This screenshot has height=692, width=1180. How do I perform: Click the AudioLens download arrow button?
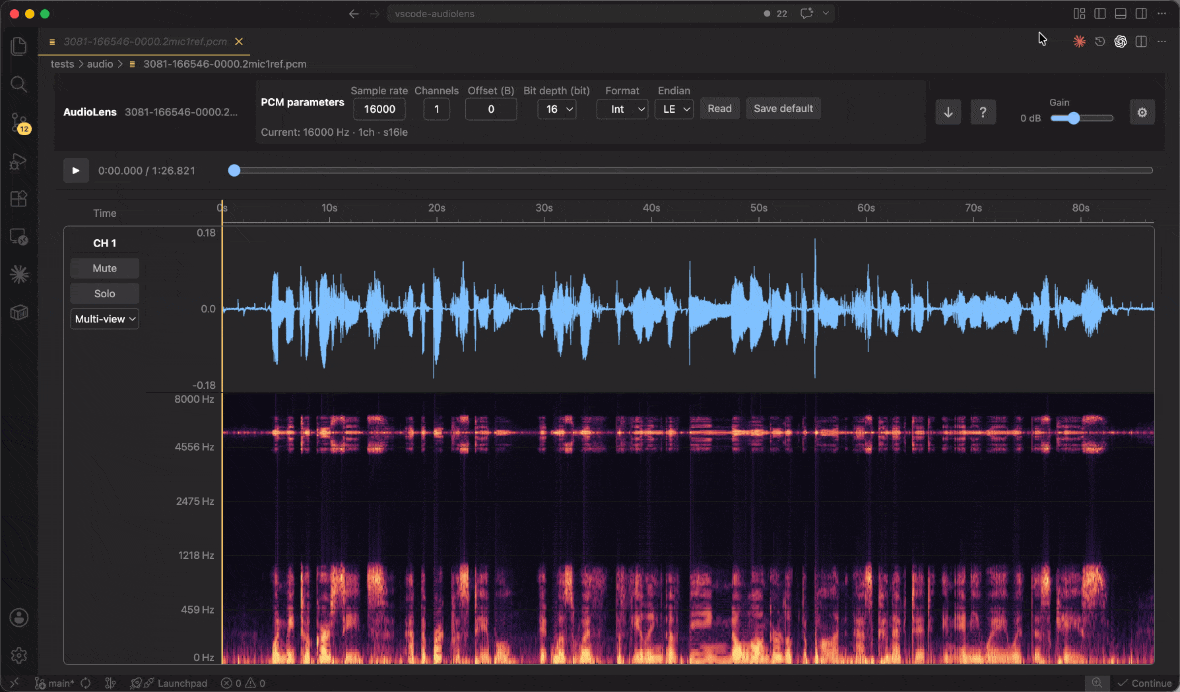[x=947, y=112]
